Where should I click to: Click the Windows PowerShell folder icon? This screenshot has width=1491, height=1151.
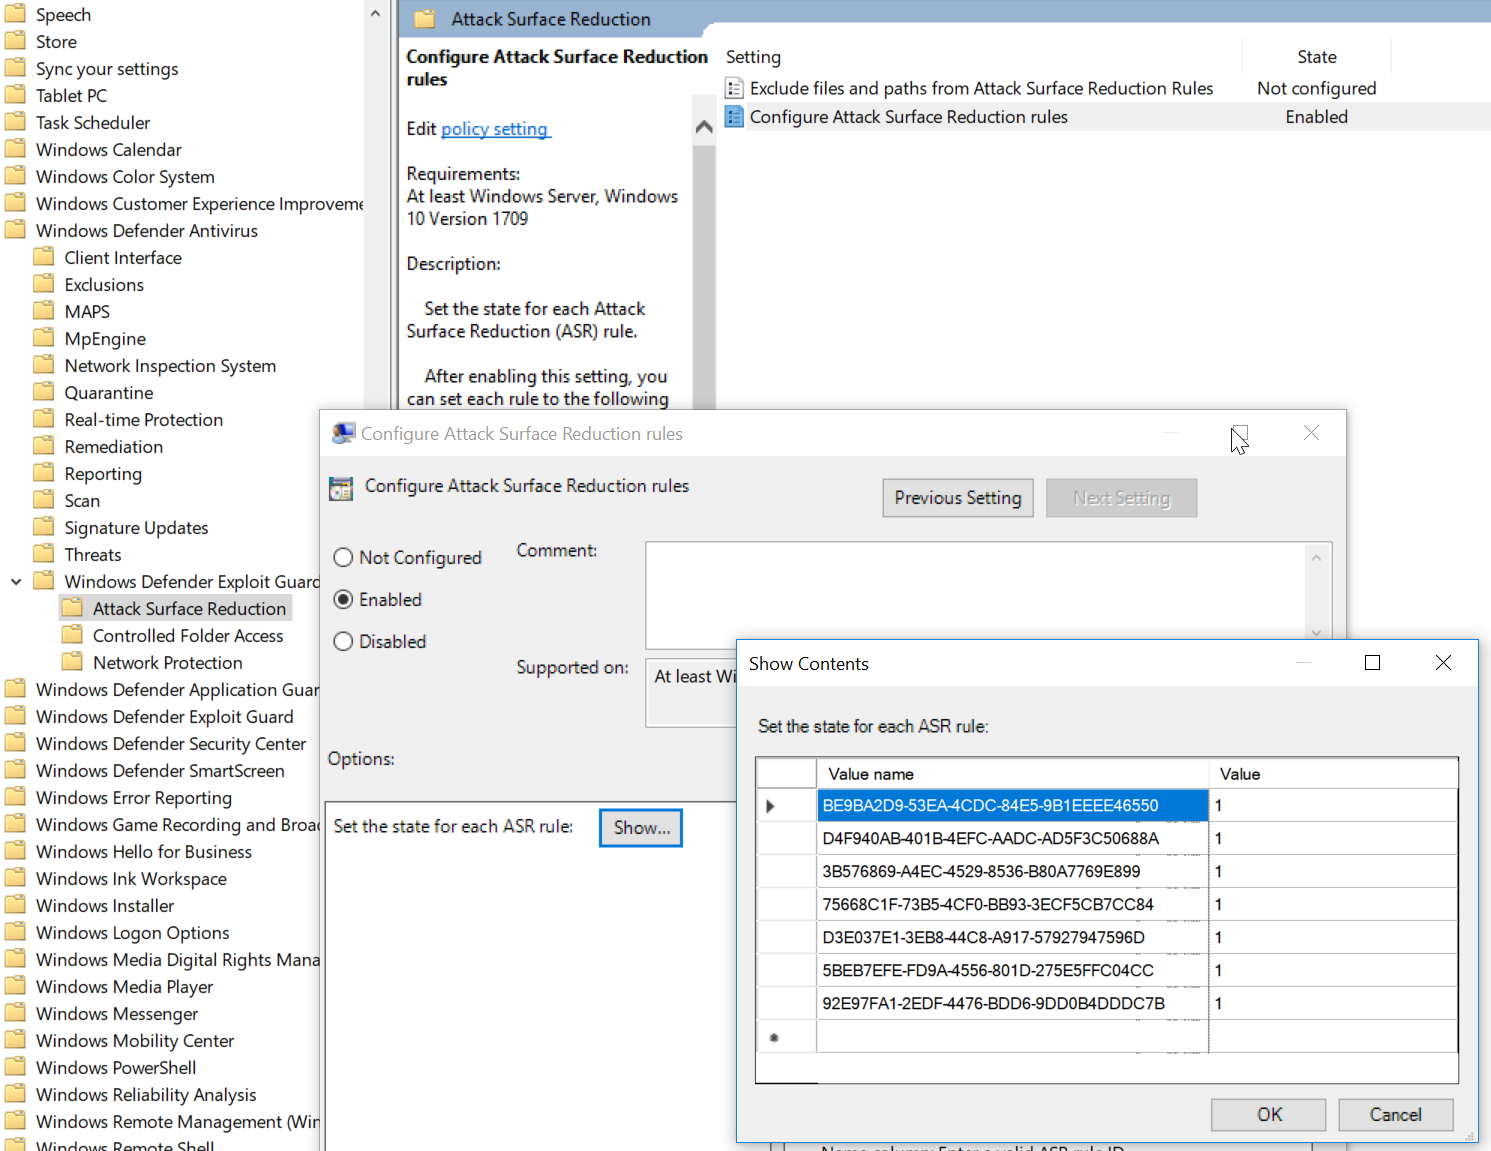[15, 1067]
